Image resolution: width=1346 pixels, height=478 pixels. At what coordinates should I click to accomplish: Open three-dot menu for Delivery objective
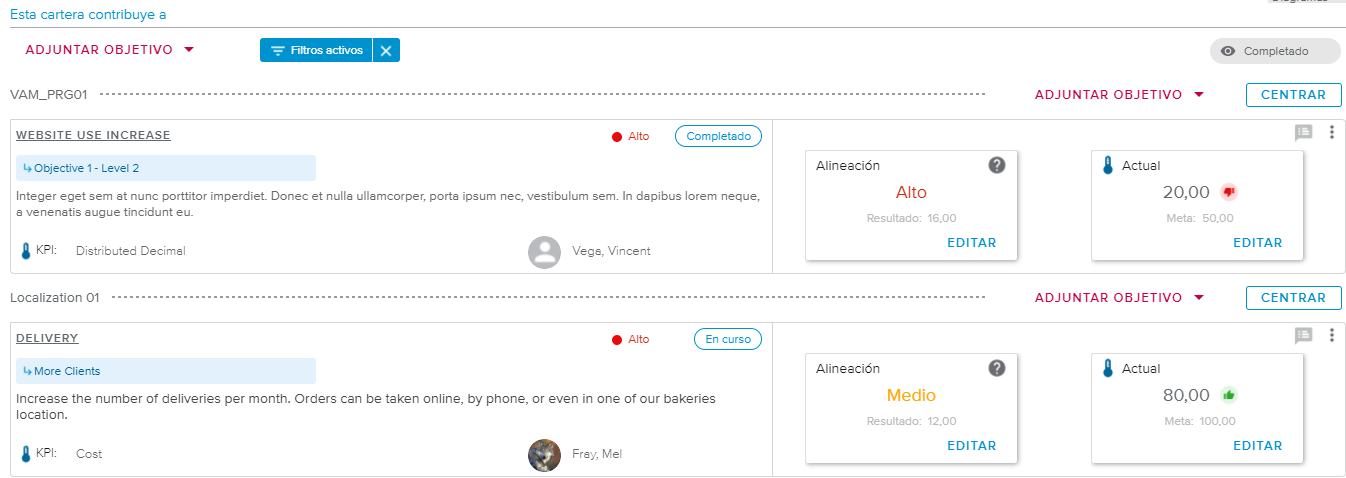(1331, 335)
